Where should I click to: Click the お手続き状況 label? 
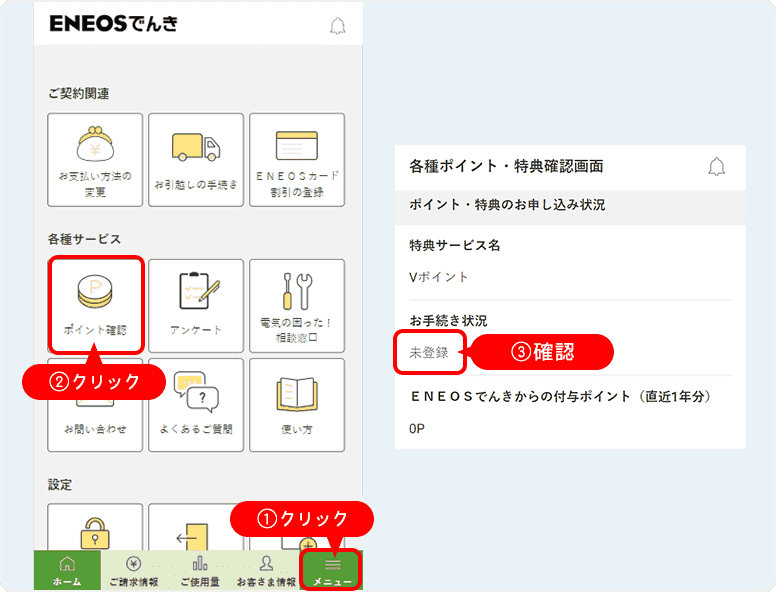click(448, 320)
